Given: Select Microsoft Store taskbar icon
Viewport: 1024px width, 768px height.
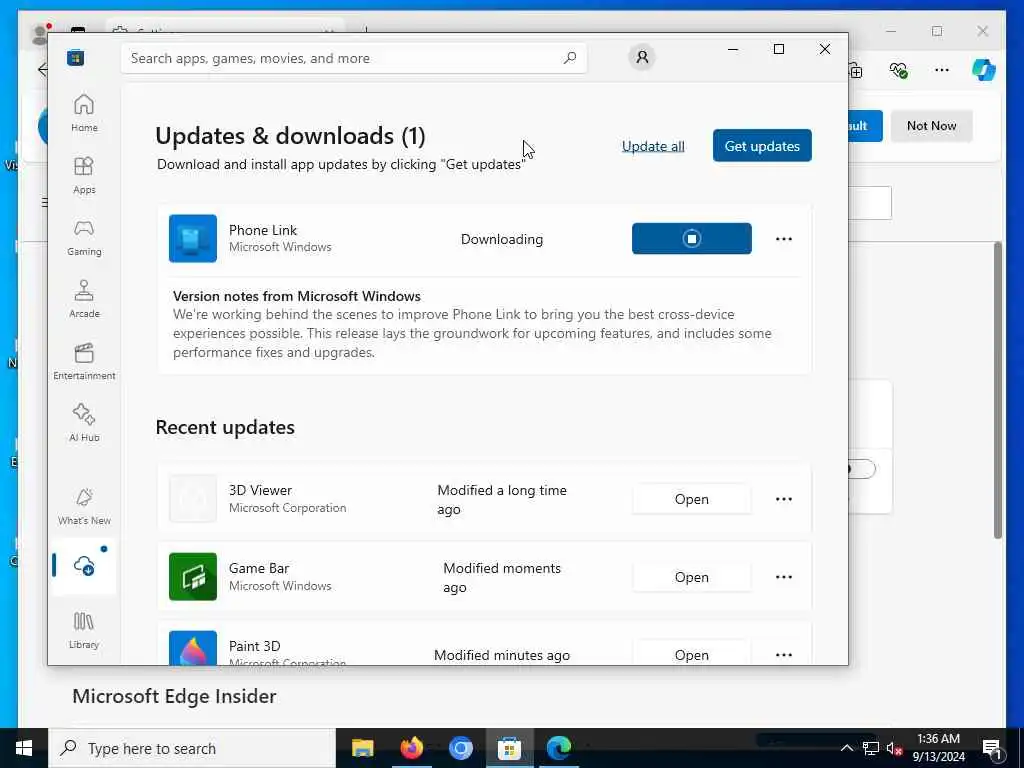Looking at the screenshot, I should 509,748.
